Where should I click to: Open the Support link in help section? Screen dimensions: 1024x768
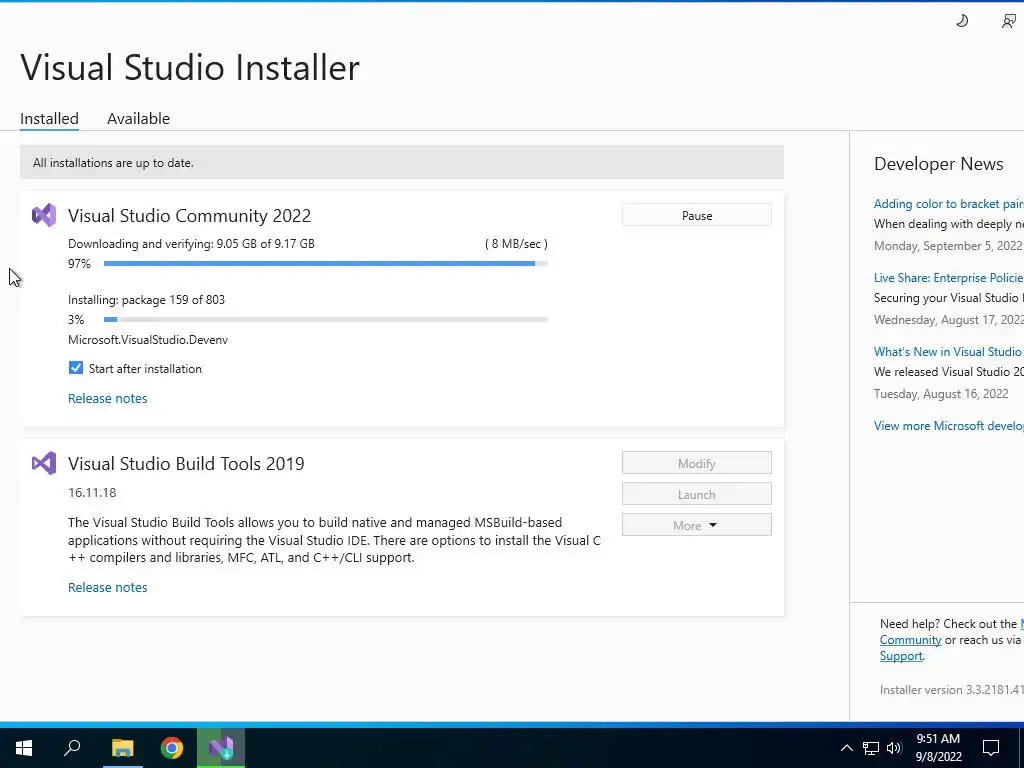901,656
